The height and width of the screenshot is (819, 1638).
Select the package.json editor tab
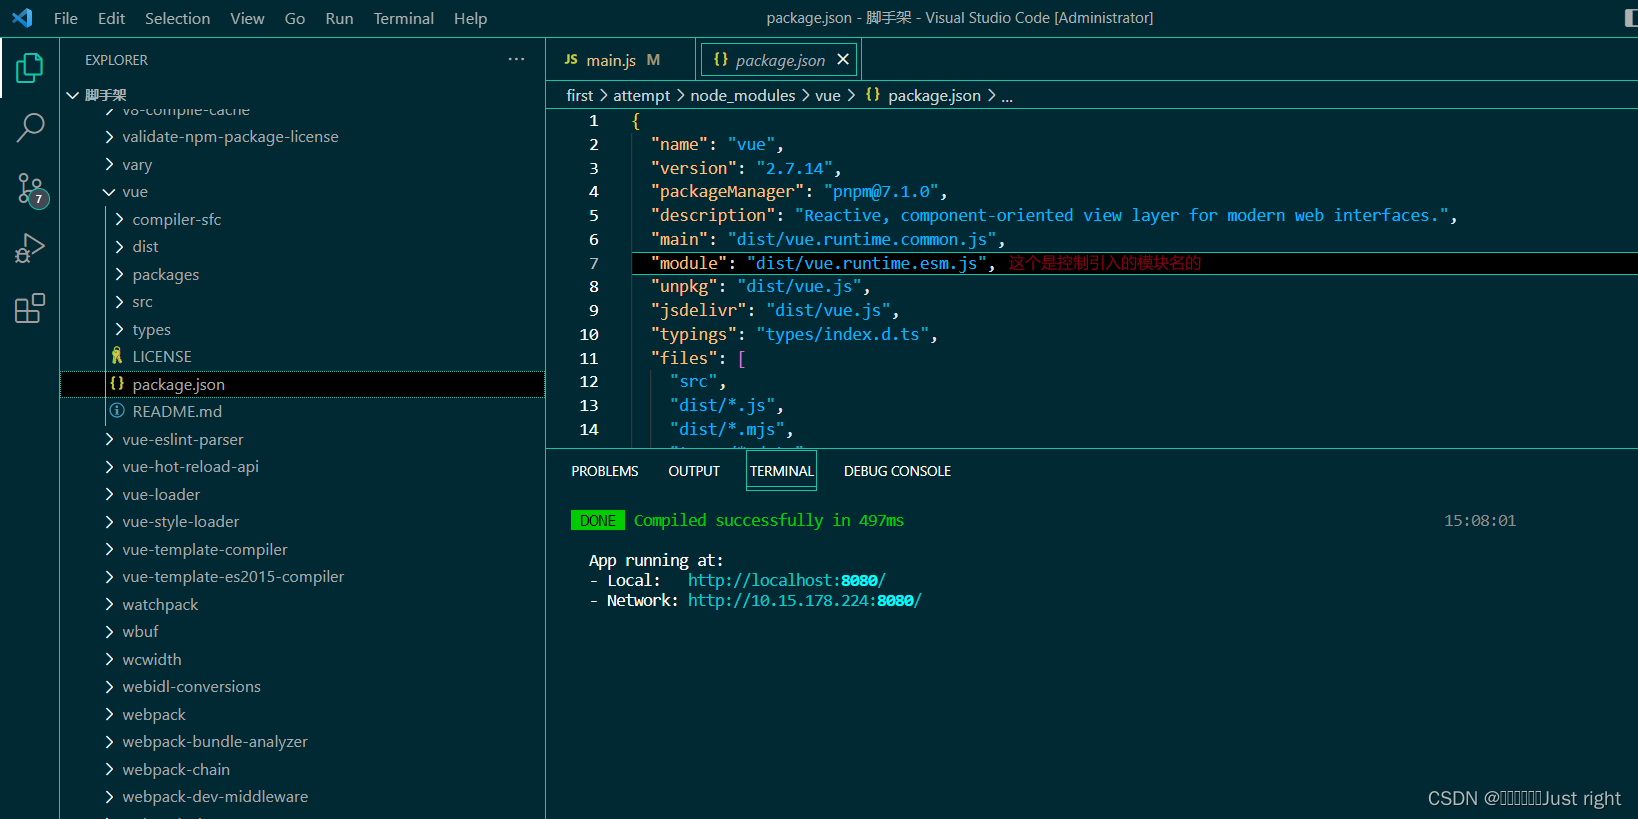[x=780, y=60]
